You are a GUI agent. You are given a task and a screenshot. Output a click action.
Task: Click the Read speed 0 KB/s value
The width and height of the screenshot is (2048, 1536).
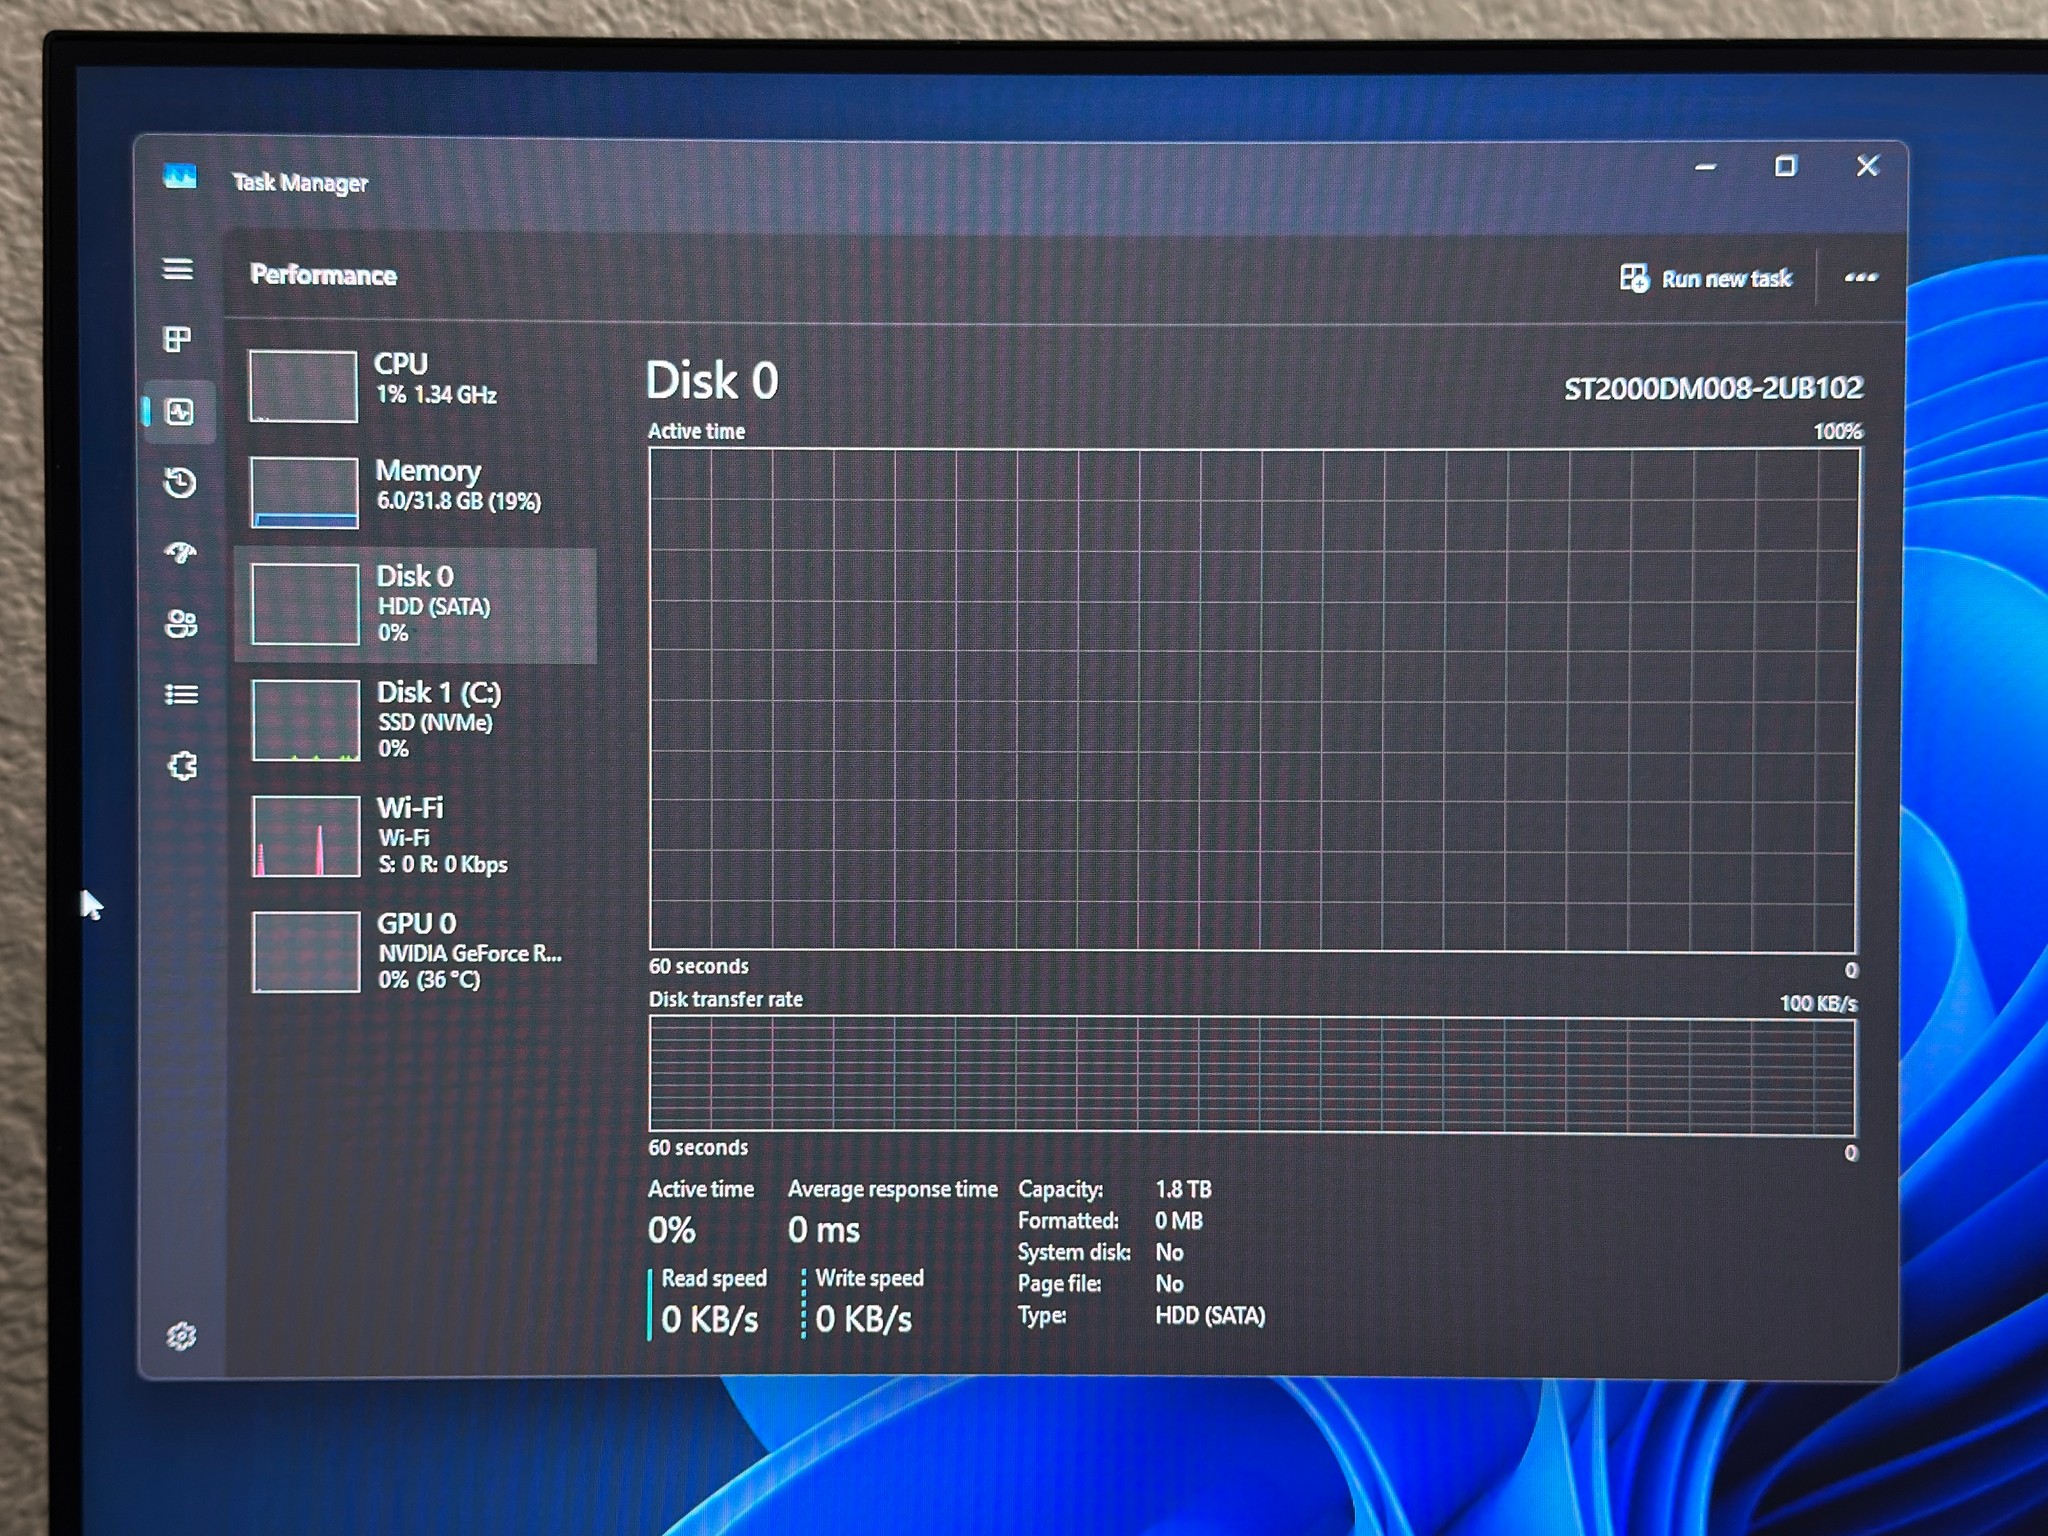(710, 1319)
